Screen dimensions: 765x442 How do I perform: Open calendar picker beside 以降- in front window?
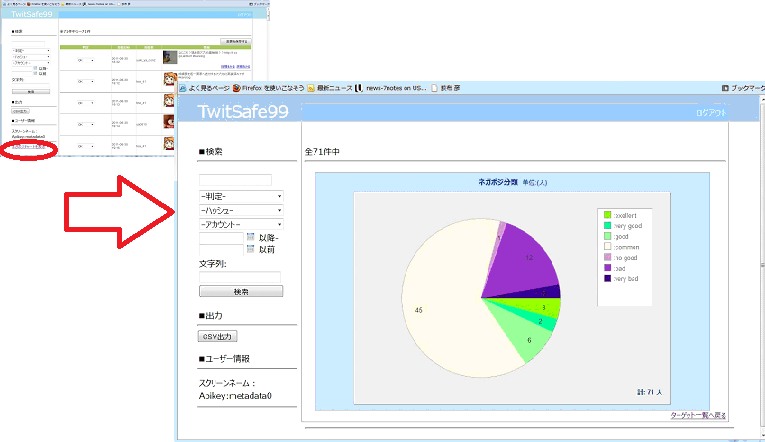click(250, 237)
